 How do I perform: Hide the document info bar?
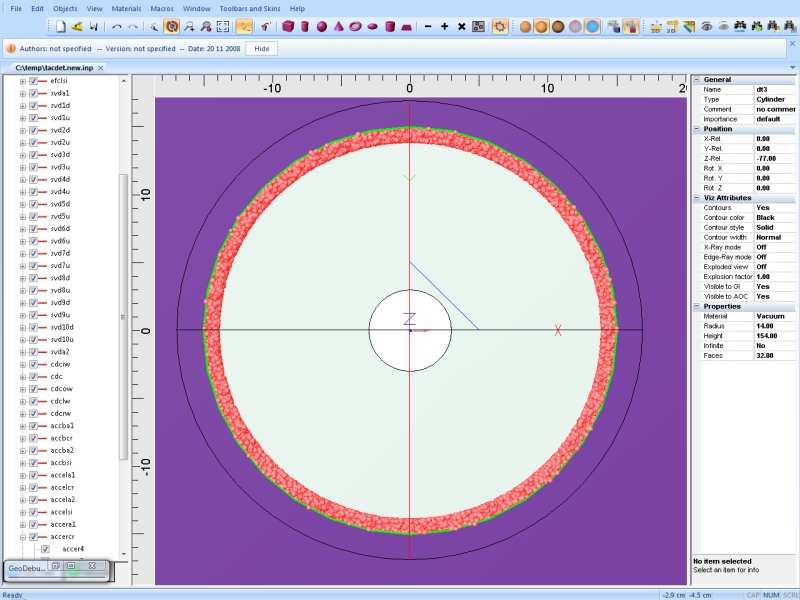tap(262, 48)
